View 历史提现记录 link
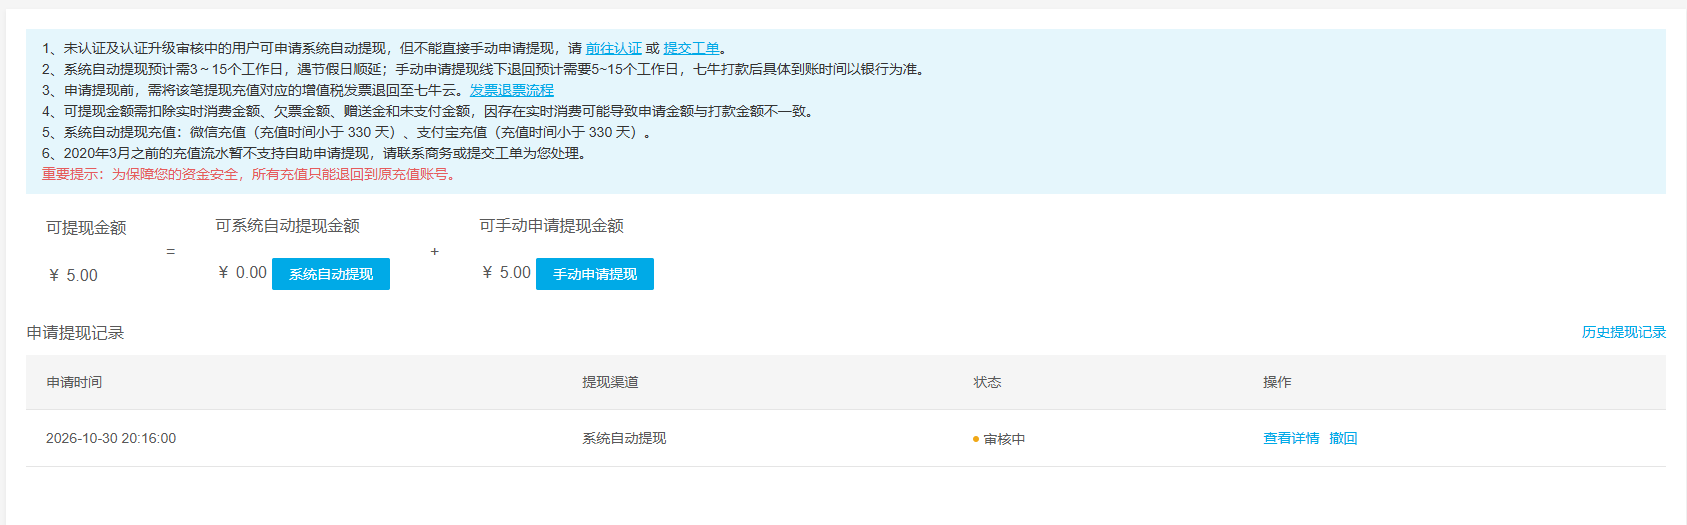Screen dimensions: 1687x525 [x=1624, y=332]
